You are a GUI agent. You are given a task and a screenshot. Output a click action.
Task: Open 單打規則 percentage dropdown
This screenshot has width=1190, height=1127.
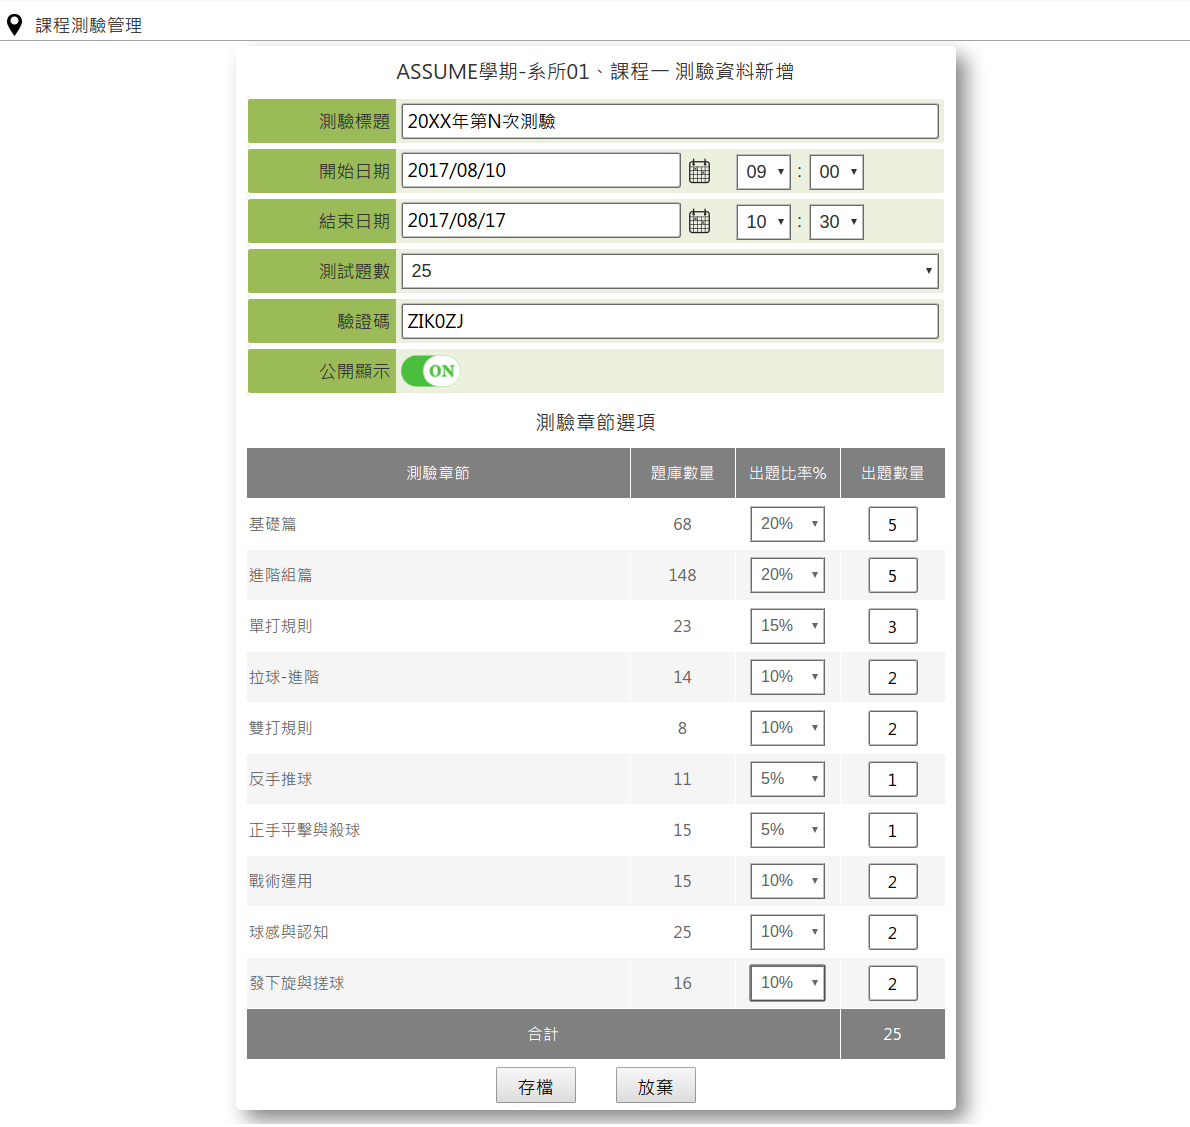click(787, 625)
